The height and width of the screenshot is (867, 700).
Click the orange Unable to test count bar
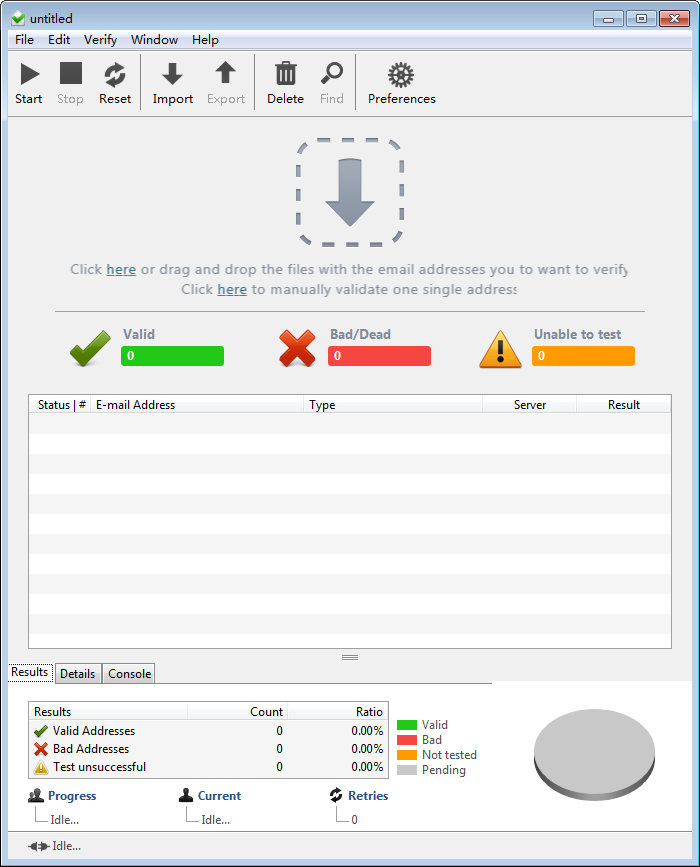[583, 356]
